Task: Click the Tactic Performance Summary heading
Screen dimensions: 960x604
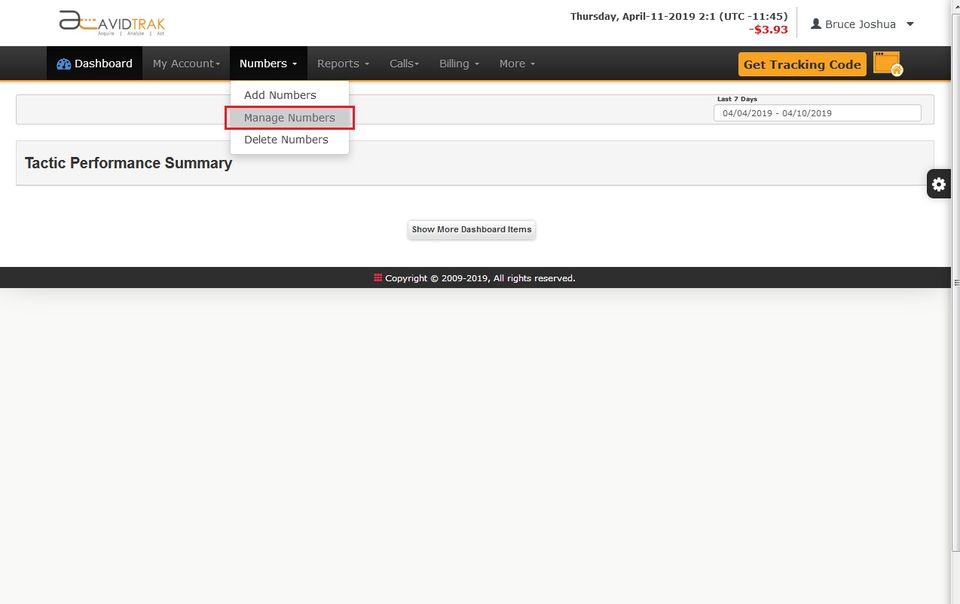Action: click(129, 163)
